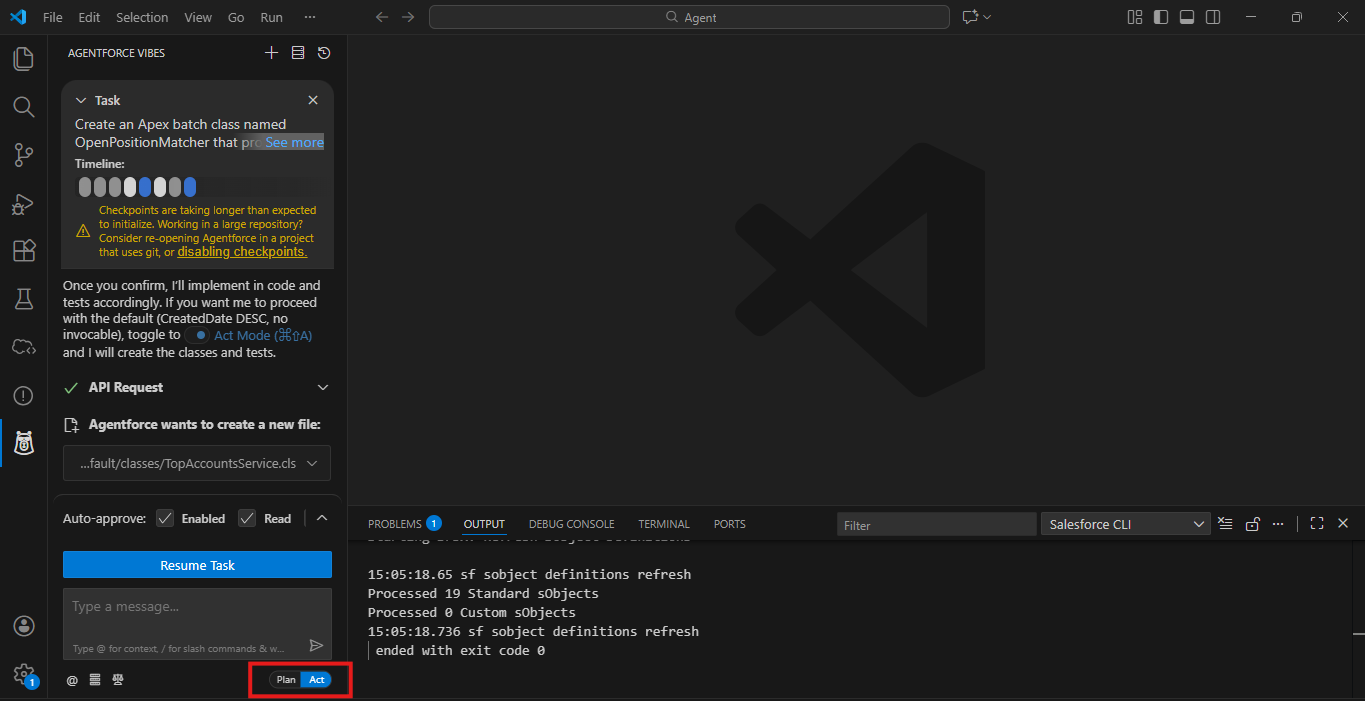Expand the TopAccountsService.cls file preview
This screenshot has width=1365, height=701.
[x=312, y=463]
